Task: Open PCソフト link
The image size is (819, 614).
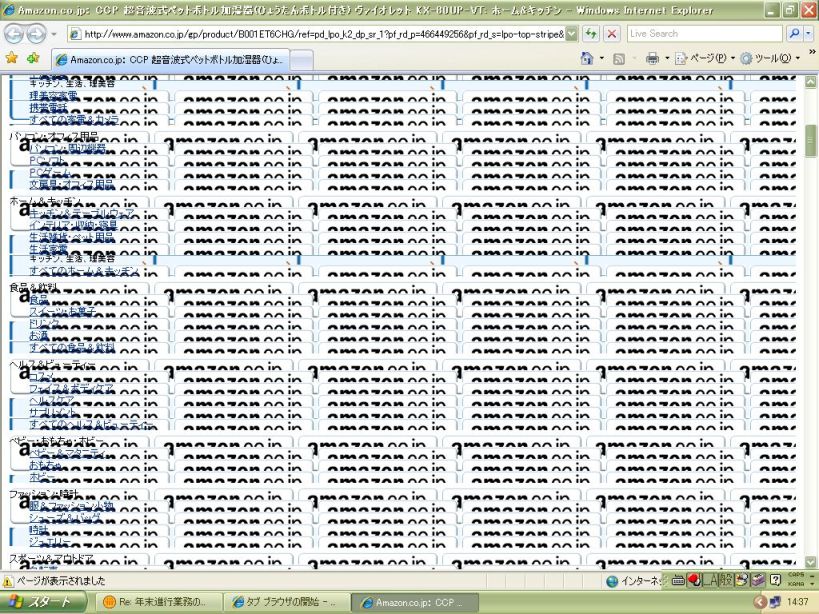Action: tap(47, 160)
